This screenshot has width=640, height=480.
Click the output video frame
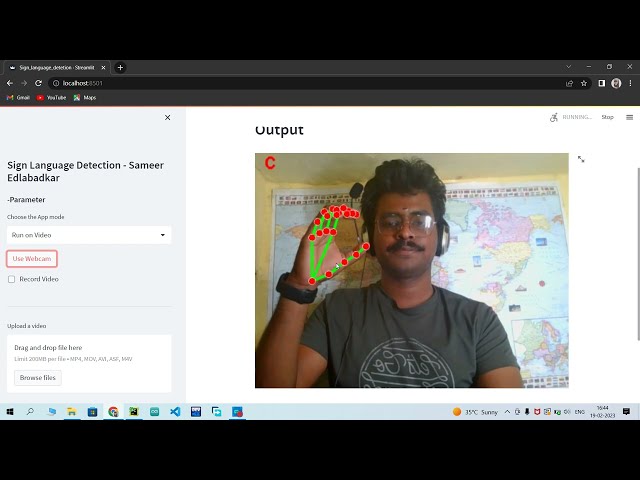pos(411,270)
